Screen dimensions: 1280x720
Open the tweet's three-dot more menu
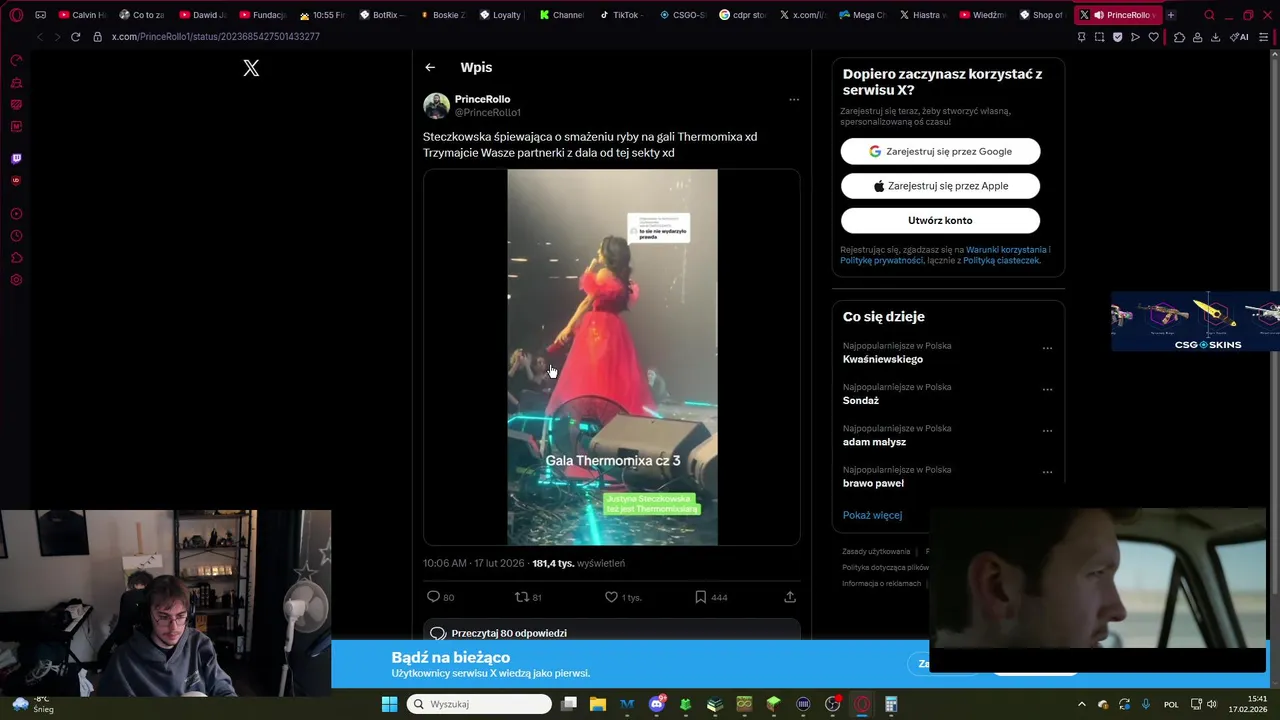(794, 99)
